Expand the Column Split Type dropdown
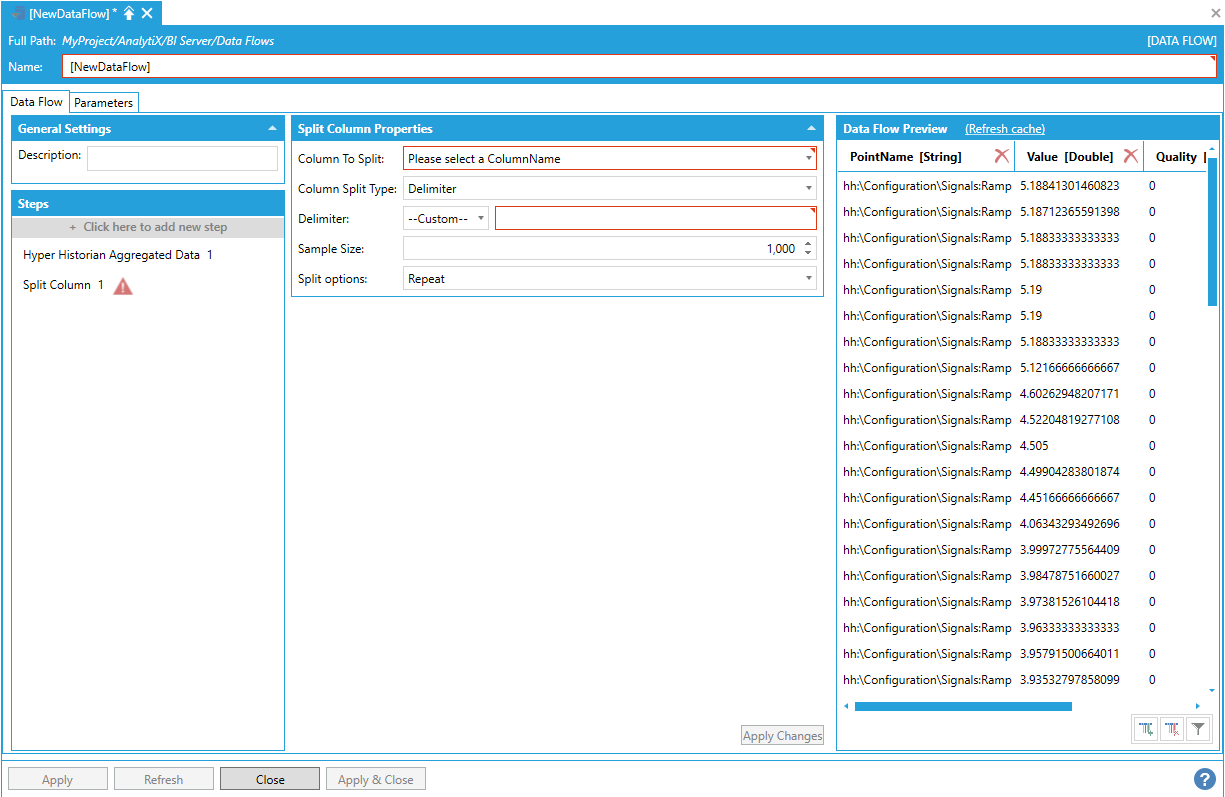 [x=609, y=188]
